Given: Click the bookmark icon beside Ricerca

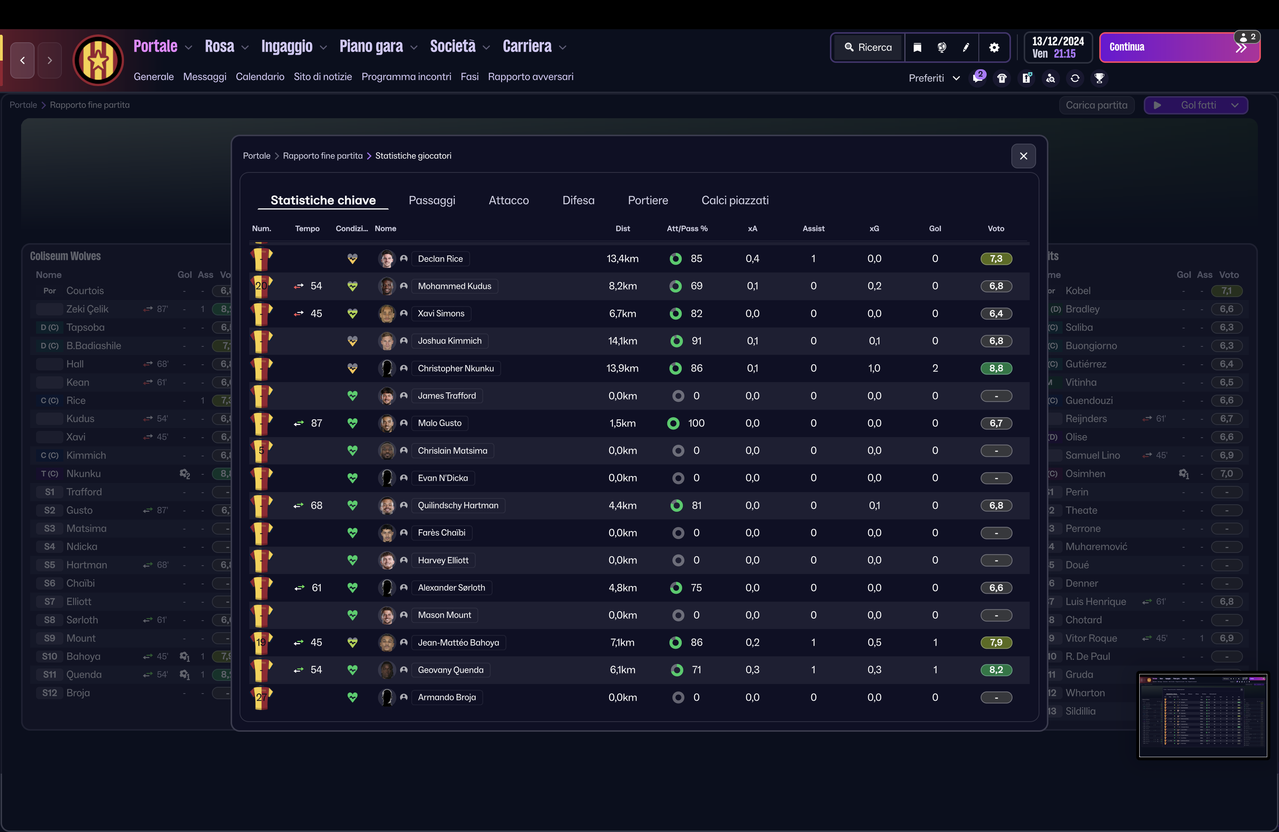Looking at the screenshot, I should 917,47.
